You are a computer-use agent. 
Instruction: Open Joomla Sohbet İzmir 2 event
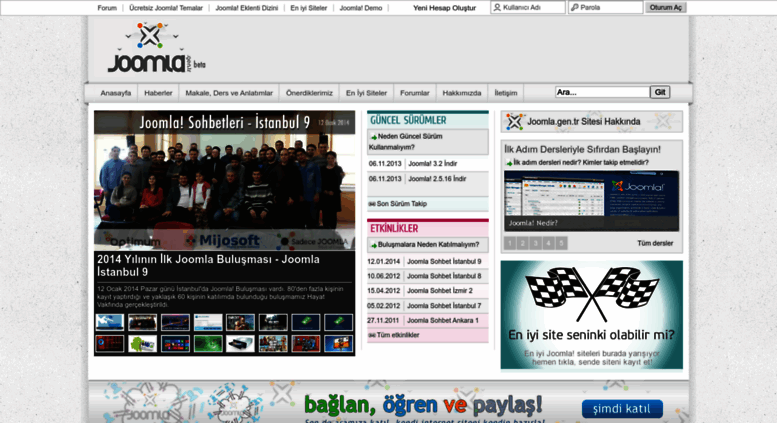pyautogui.click(x=440, y=291)
